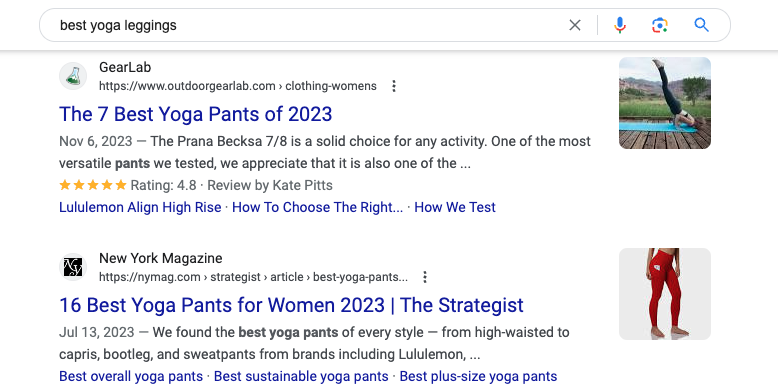Click the blue magnifying glass search icon
Image resolution: width=778 pixels, height=392 pixels.
coord(701,25)
